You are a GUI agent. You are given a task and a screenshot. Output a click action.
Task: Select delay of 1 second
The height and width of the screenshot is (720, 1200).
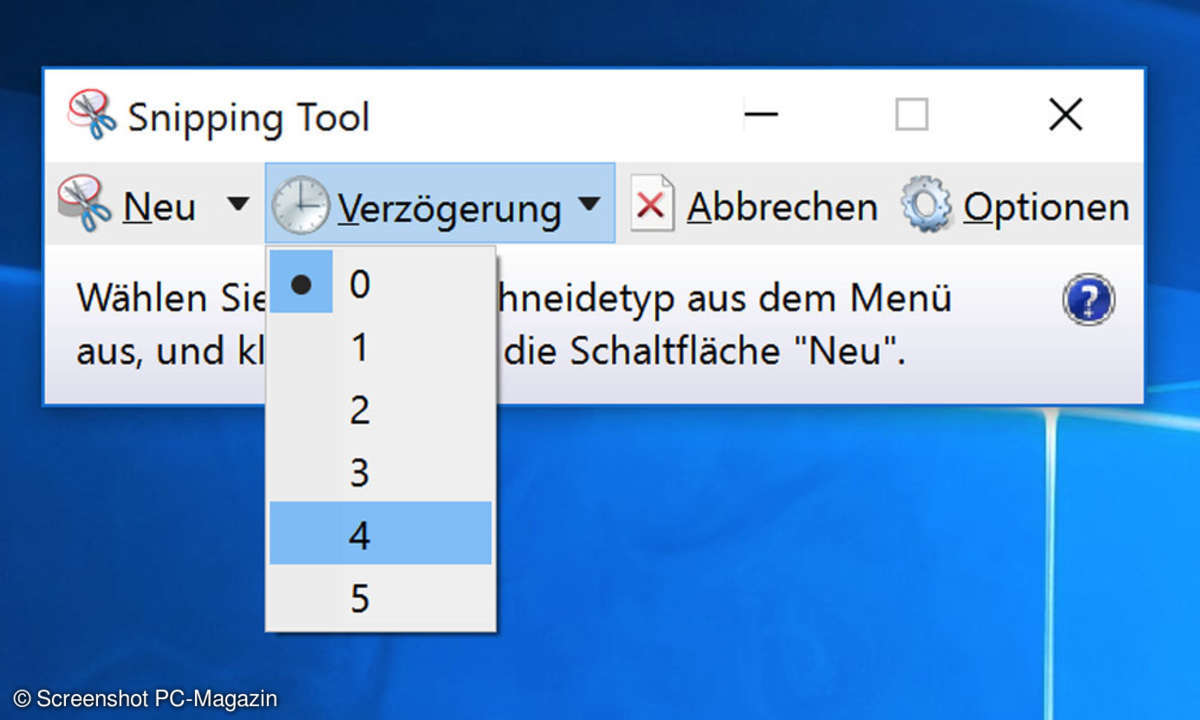pos(381,348)
